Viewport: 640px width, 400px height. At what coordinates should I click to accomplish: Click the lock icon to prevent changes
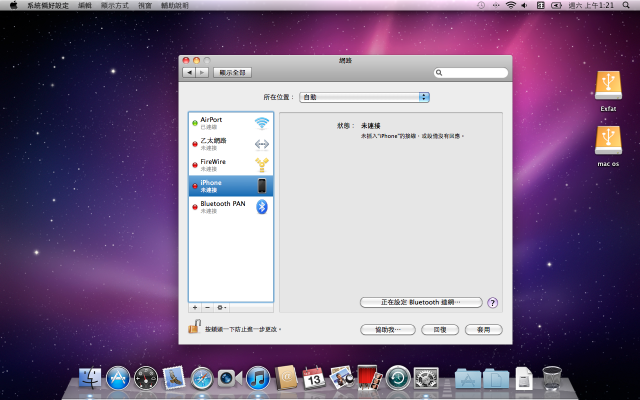[x=195, y=327]
